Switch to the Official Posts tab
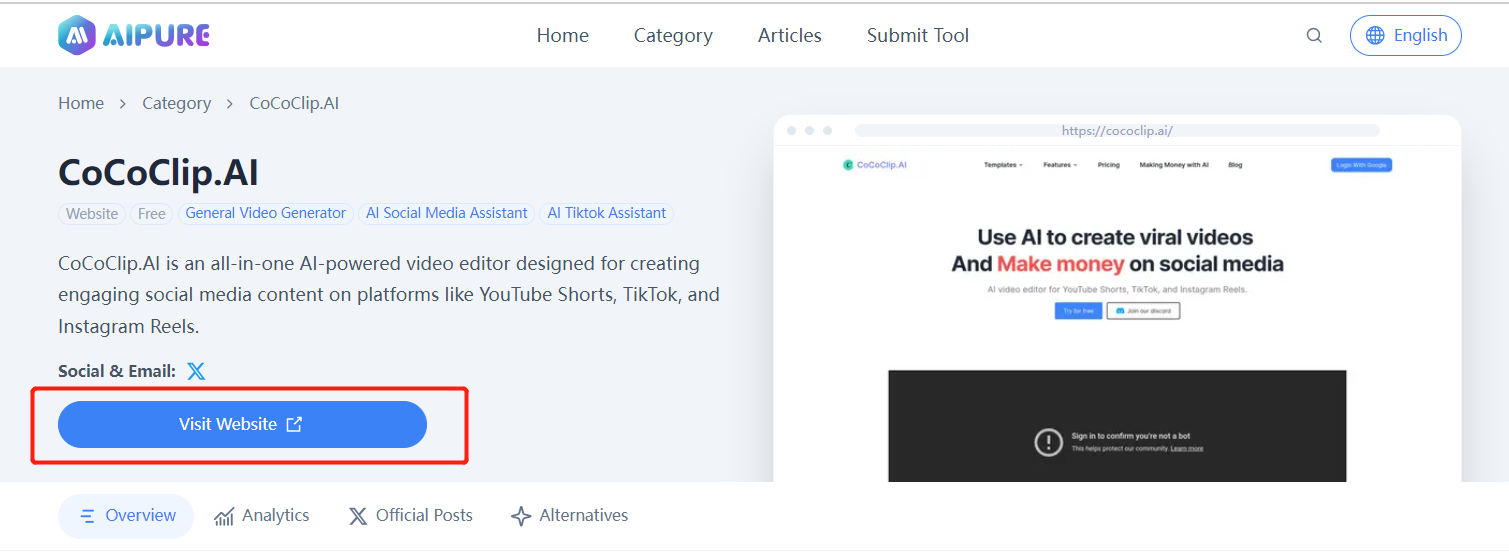This screenshot has height=554, width=1509. (411, 516)
